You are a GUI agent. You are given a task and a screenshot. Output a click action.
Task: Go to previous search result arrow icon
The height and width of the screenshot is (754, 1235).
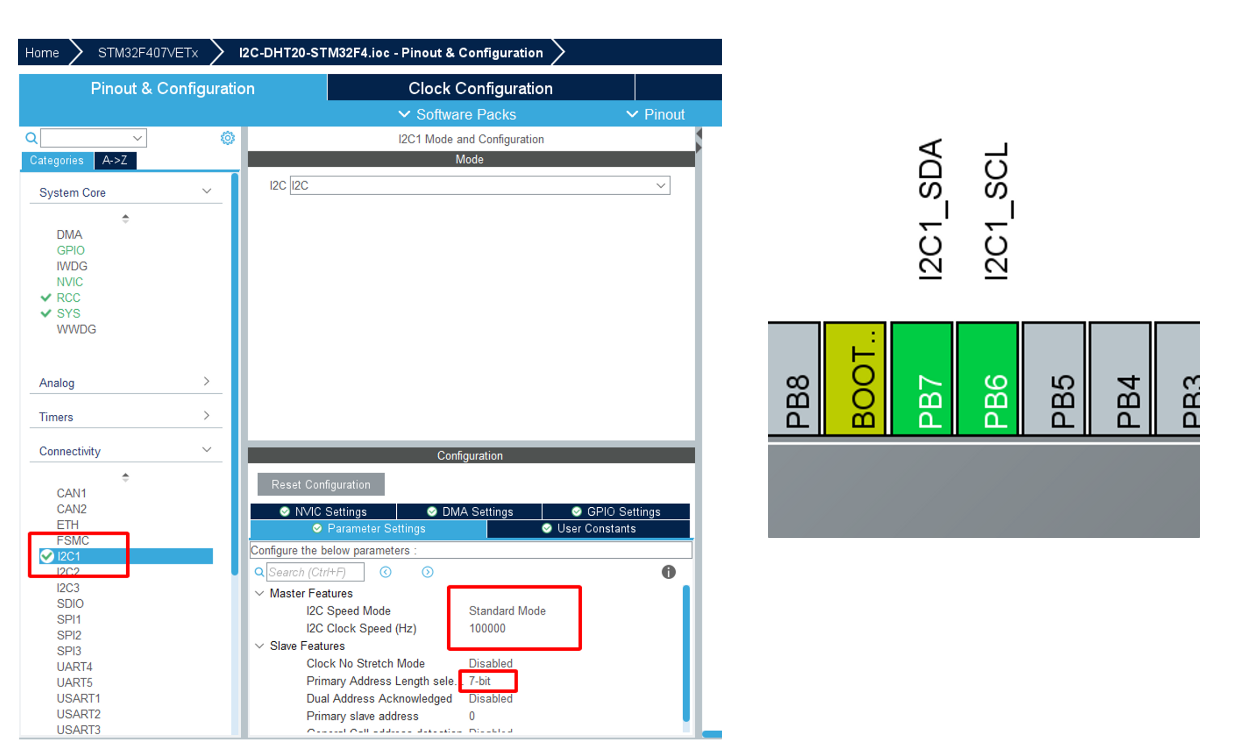click(x=385, y=572)
